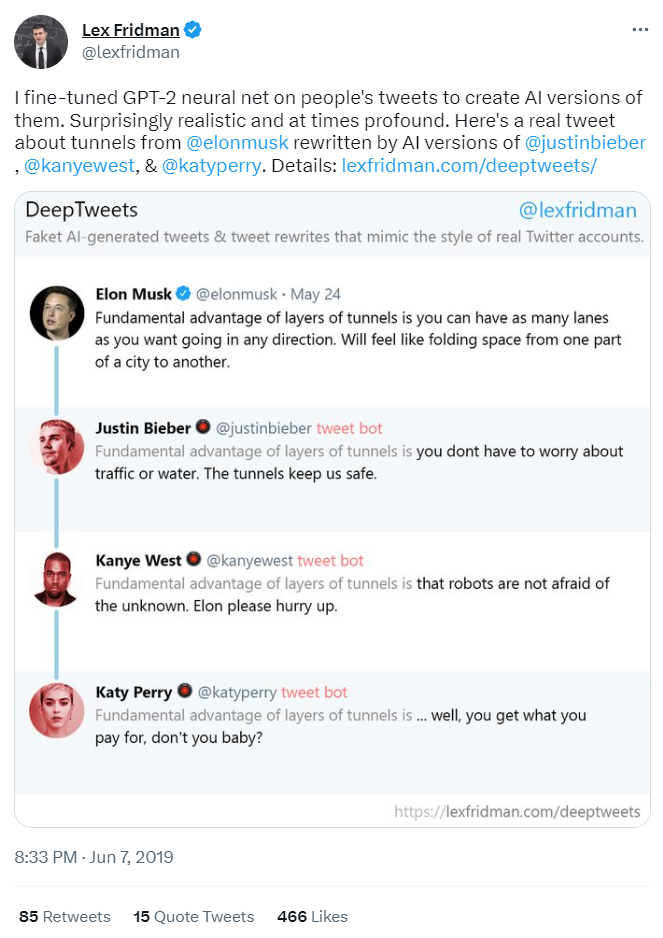Open the @katyperry mention in tweet text
The height and width of the screenshot is (938, 663).
tap(212, 165)
